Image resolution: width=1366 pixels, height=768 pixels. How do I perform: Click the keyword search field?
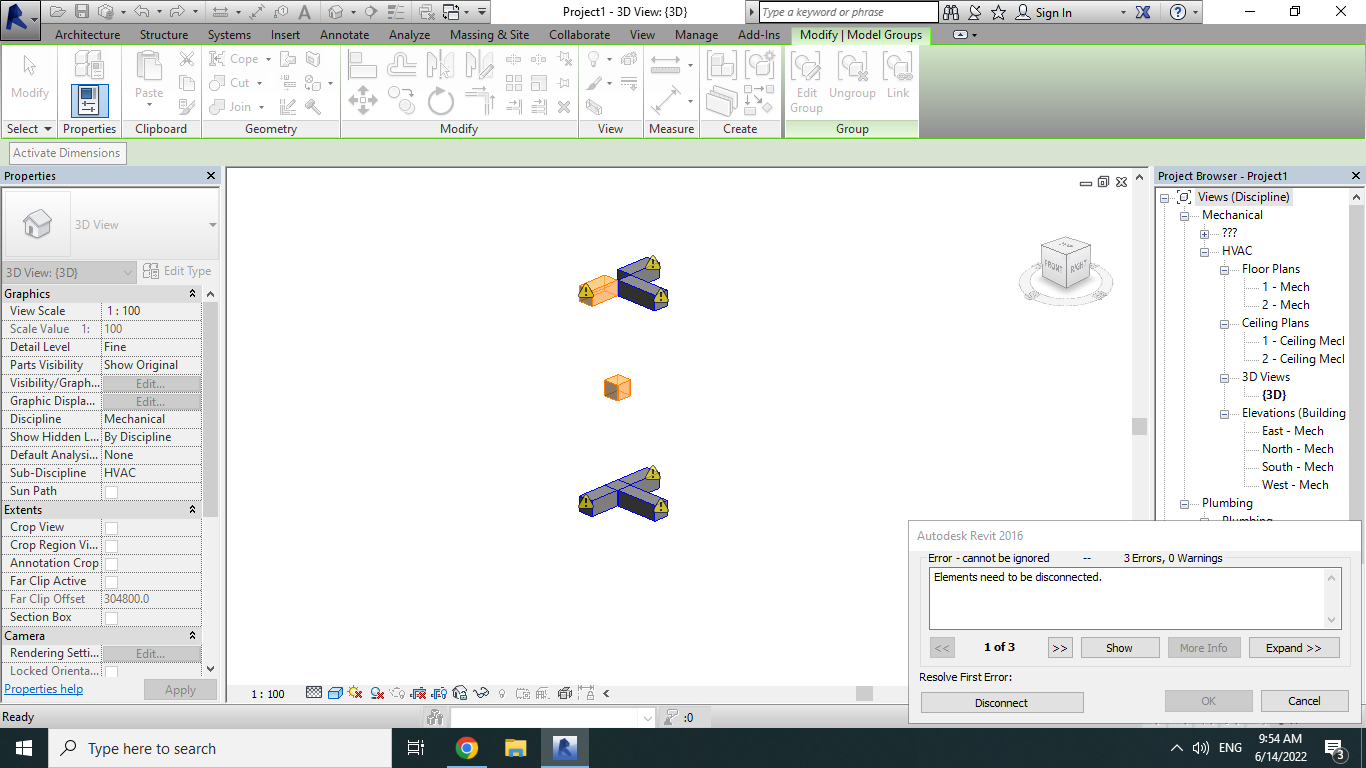(846, 12)
